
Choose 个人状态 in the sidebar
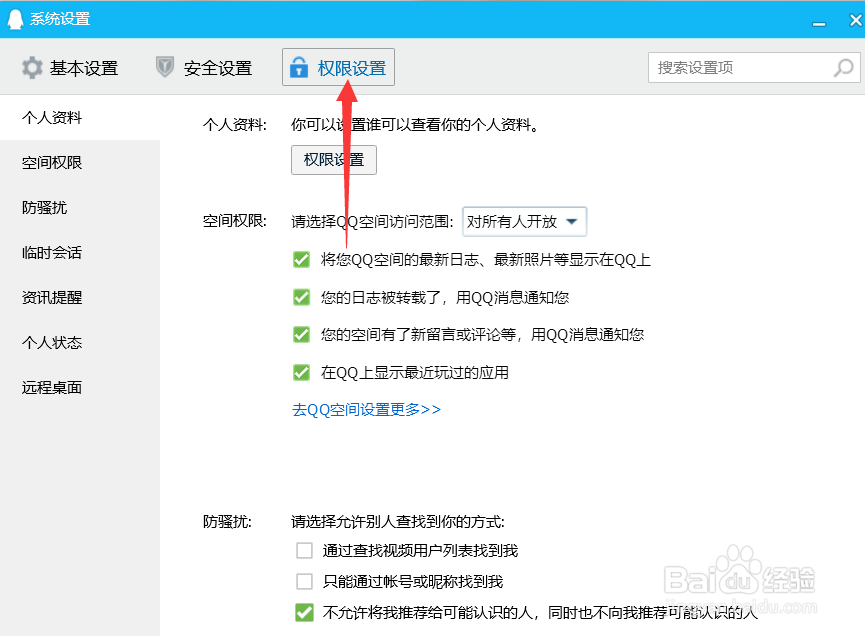[x=80, y=343]
